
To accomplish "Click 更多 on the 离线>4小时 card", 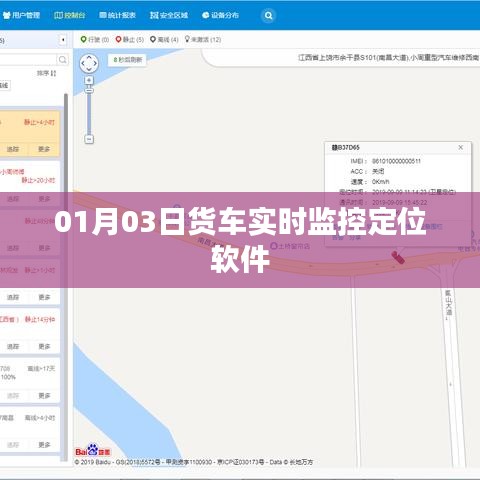I will pos(44,445).
